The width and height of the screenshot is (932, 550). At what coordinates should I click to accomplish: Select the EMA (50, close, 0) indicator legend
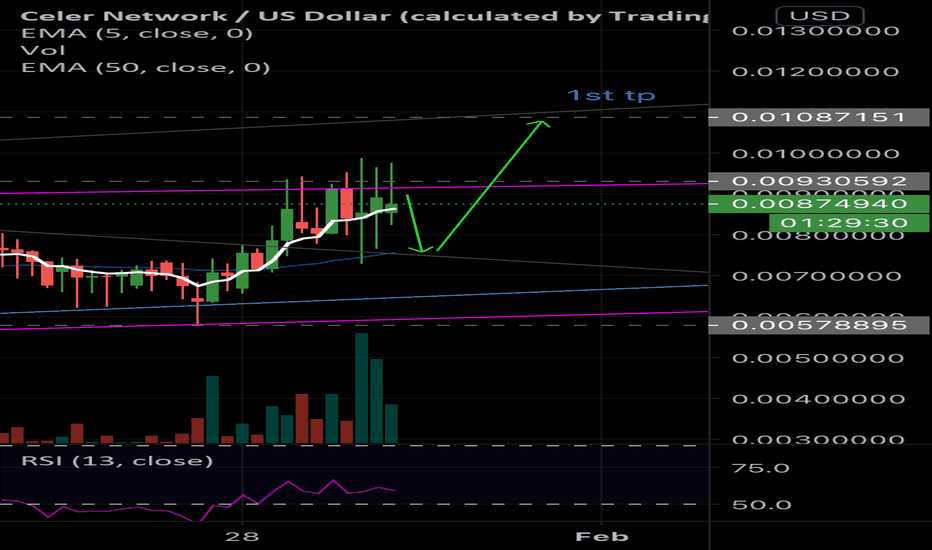[146, 68]
